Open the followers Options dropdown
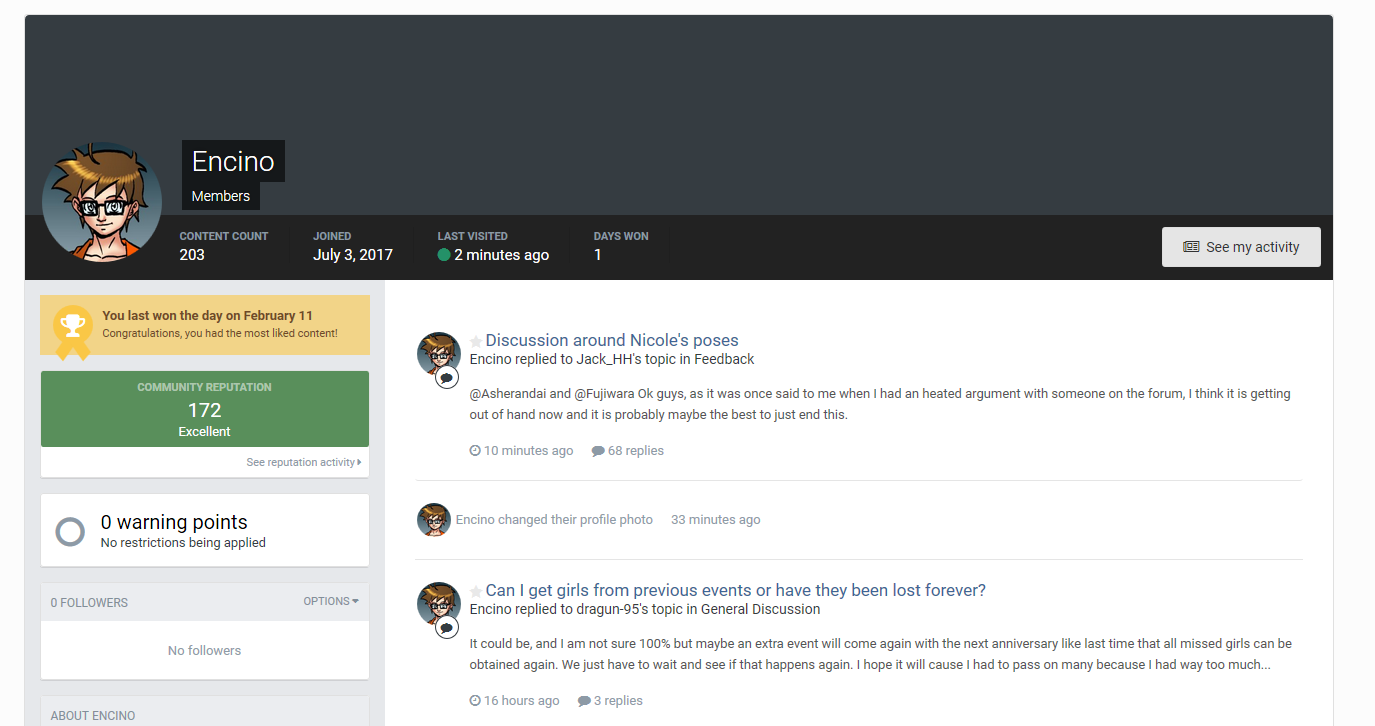Viewport: 1375px width, 726px height. point(330,602)
